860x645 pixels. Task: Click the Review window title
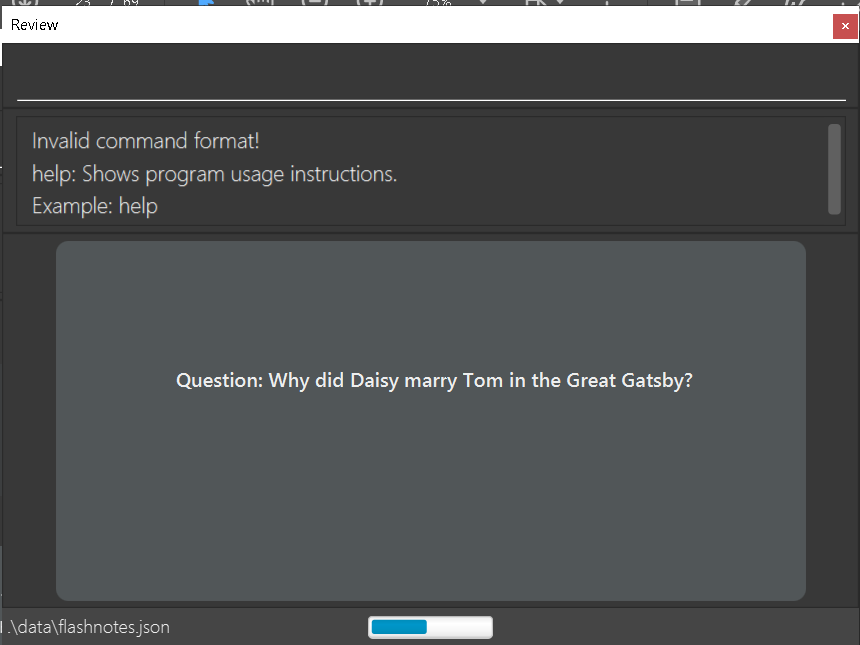click(x=35, y=25)
